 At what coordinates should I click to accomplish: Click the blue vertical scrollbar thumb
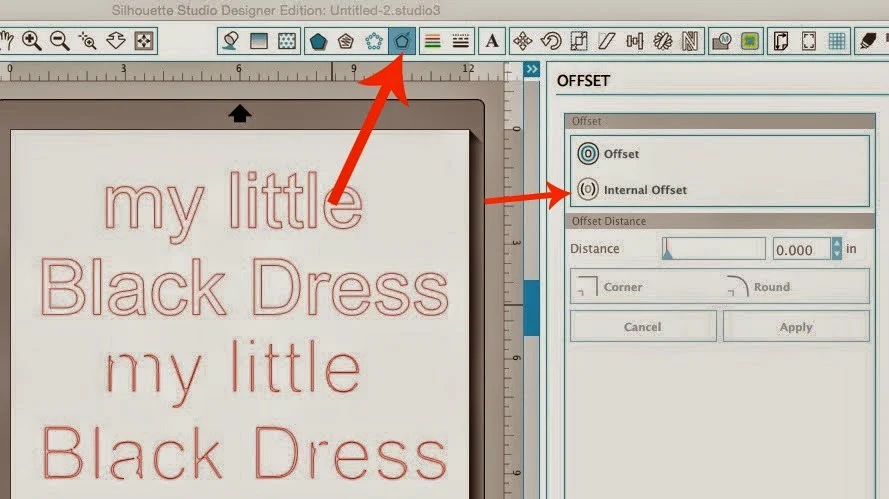531,307
